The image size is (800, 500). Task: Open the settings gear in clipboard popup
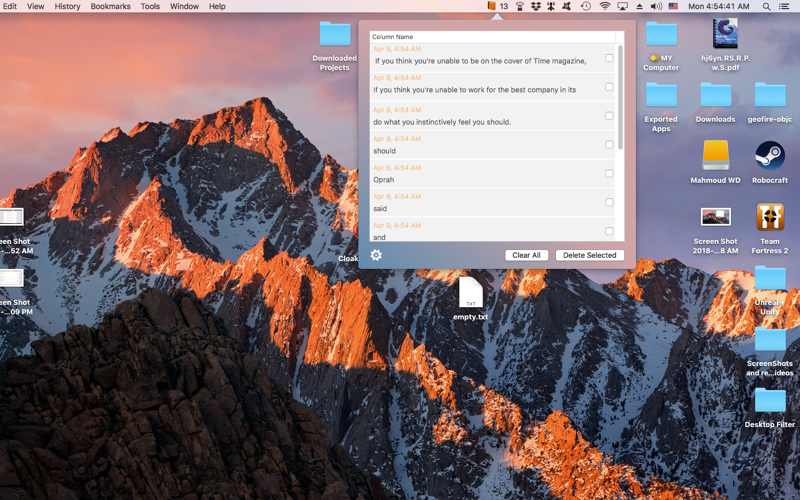(376, 255)
